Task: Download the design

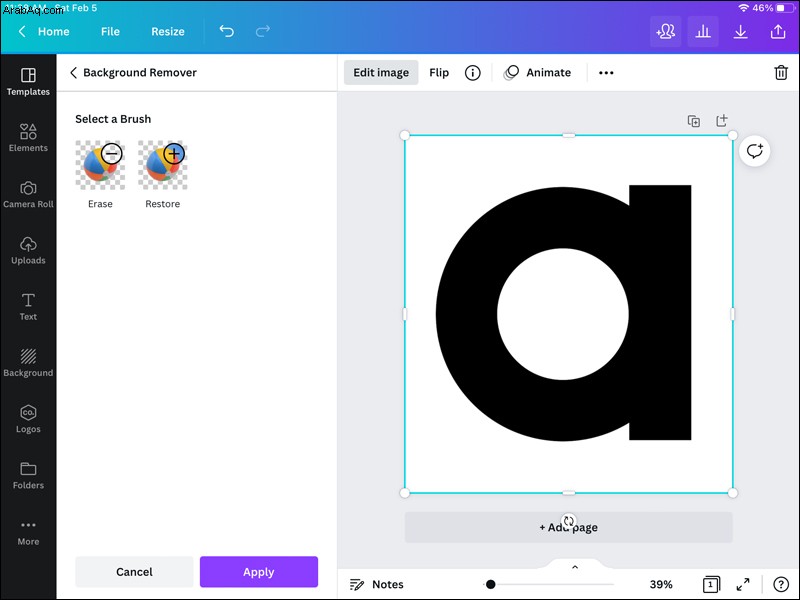Action: click(740, 32)
